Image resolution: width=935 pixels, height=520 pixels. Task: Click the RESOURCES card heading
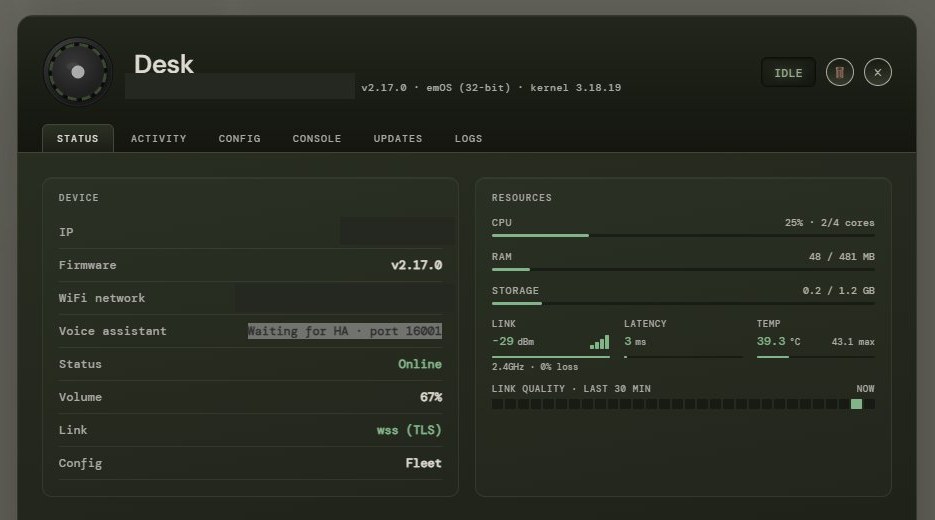point(522,197)
